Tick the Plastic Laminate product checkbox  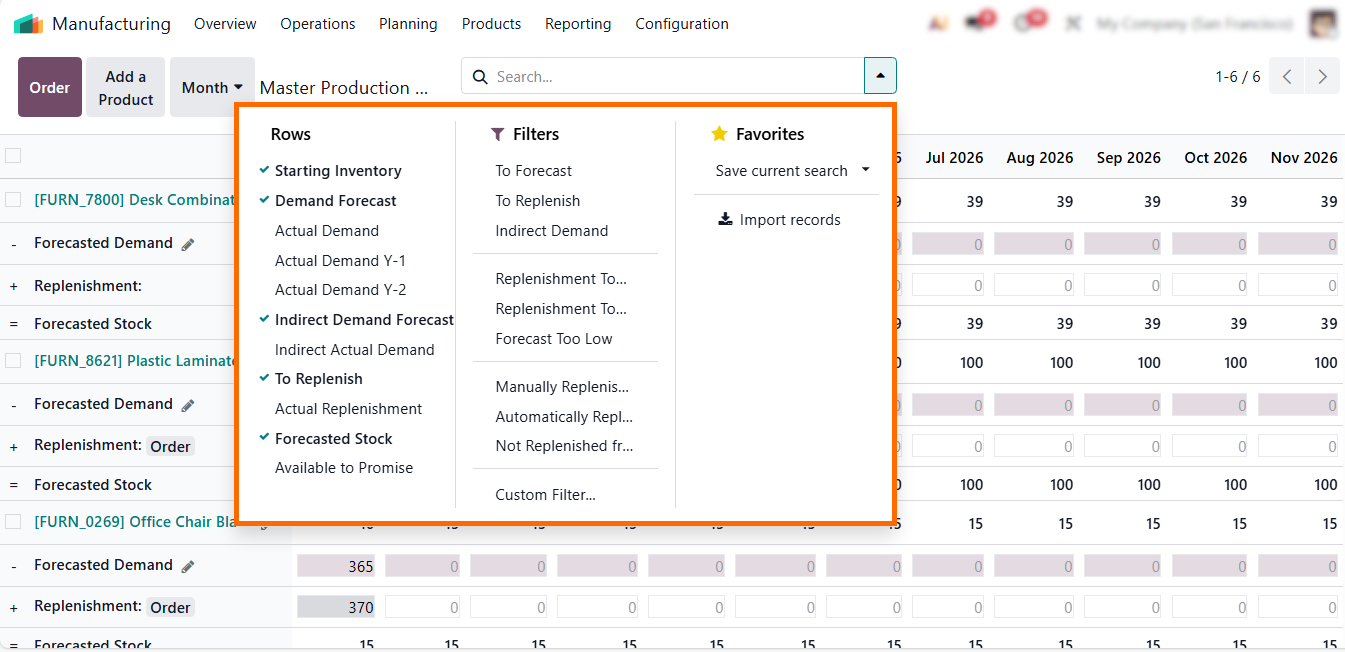[13, 361]
